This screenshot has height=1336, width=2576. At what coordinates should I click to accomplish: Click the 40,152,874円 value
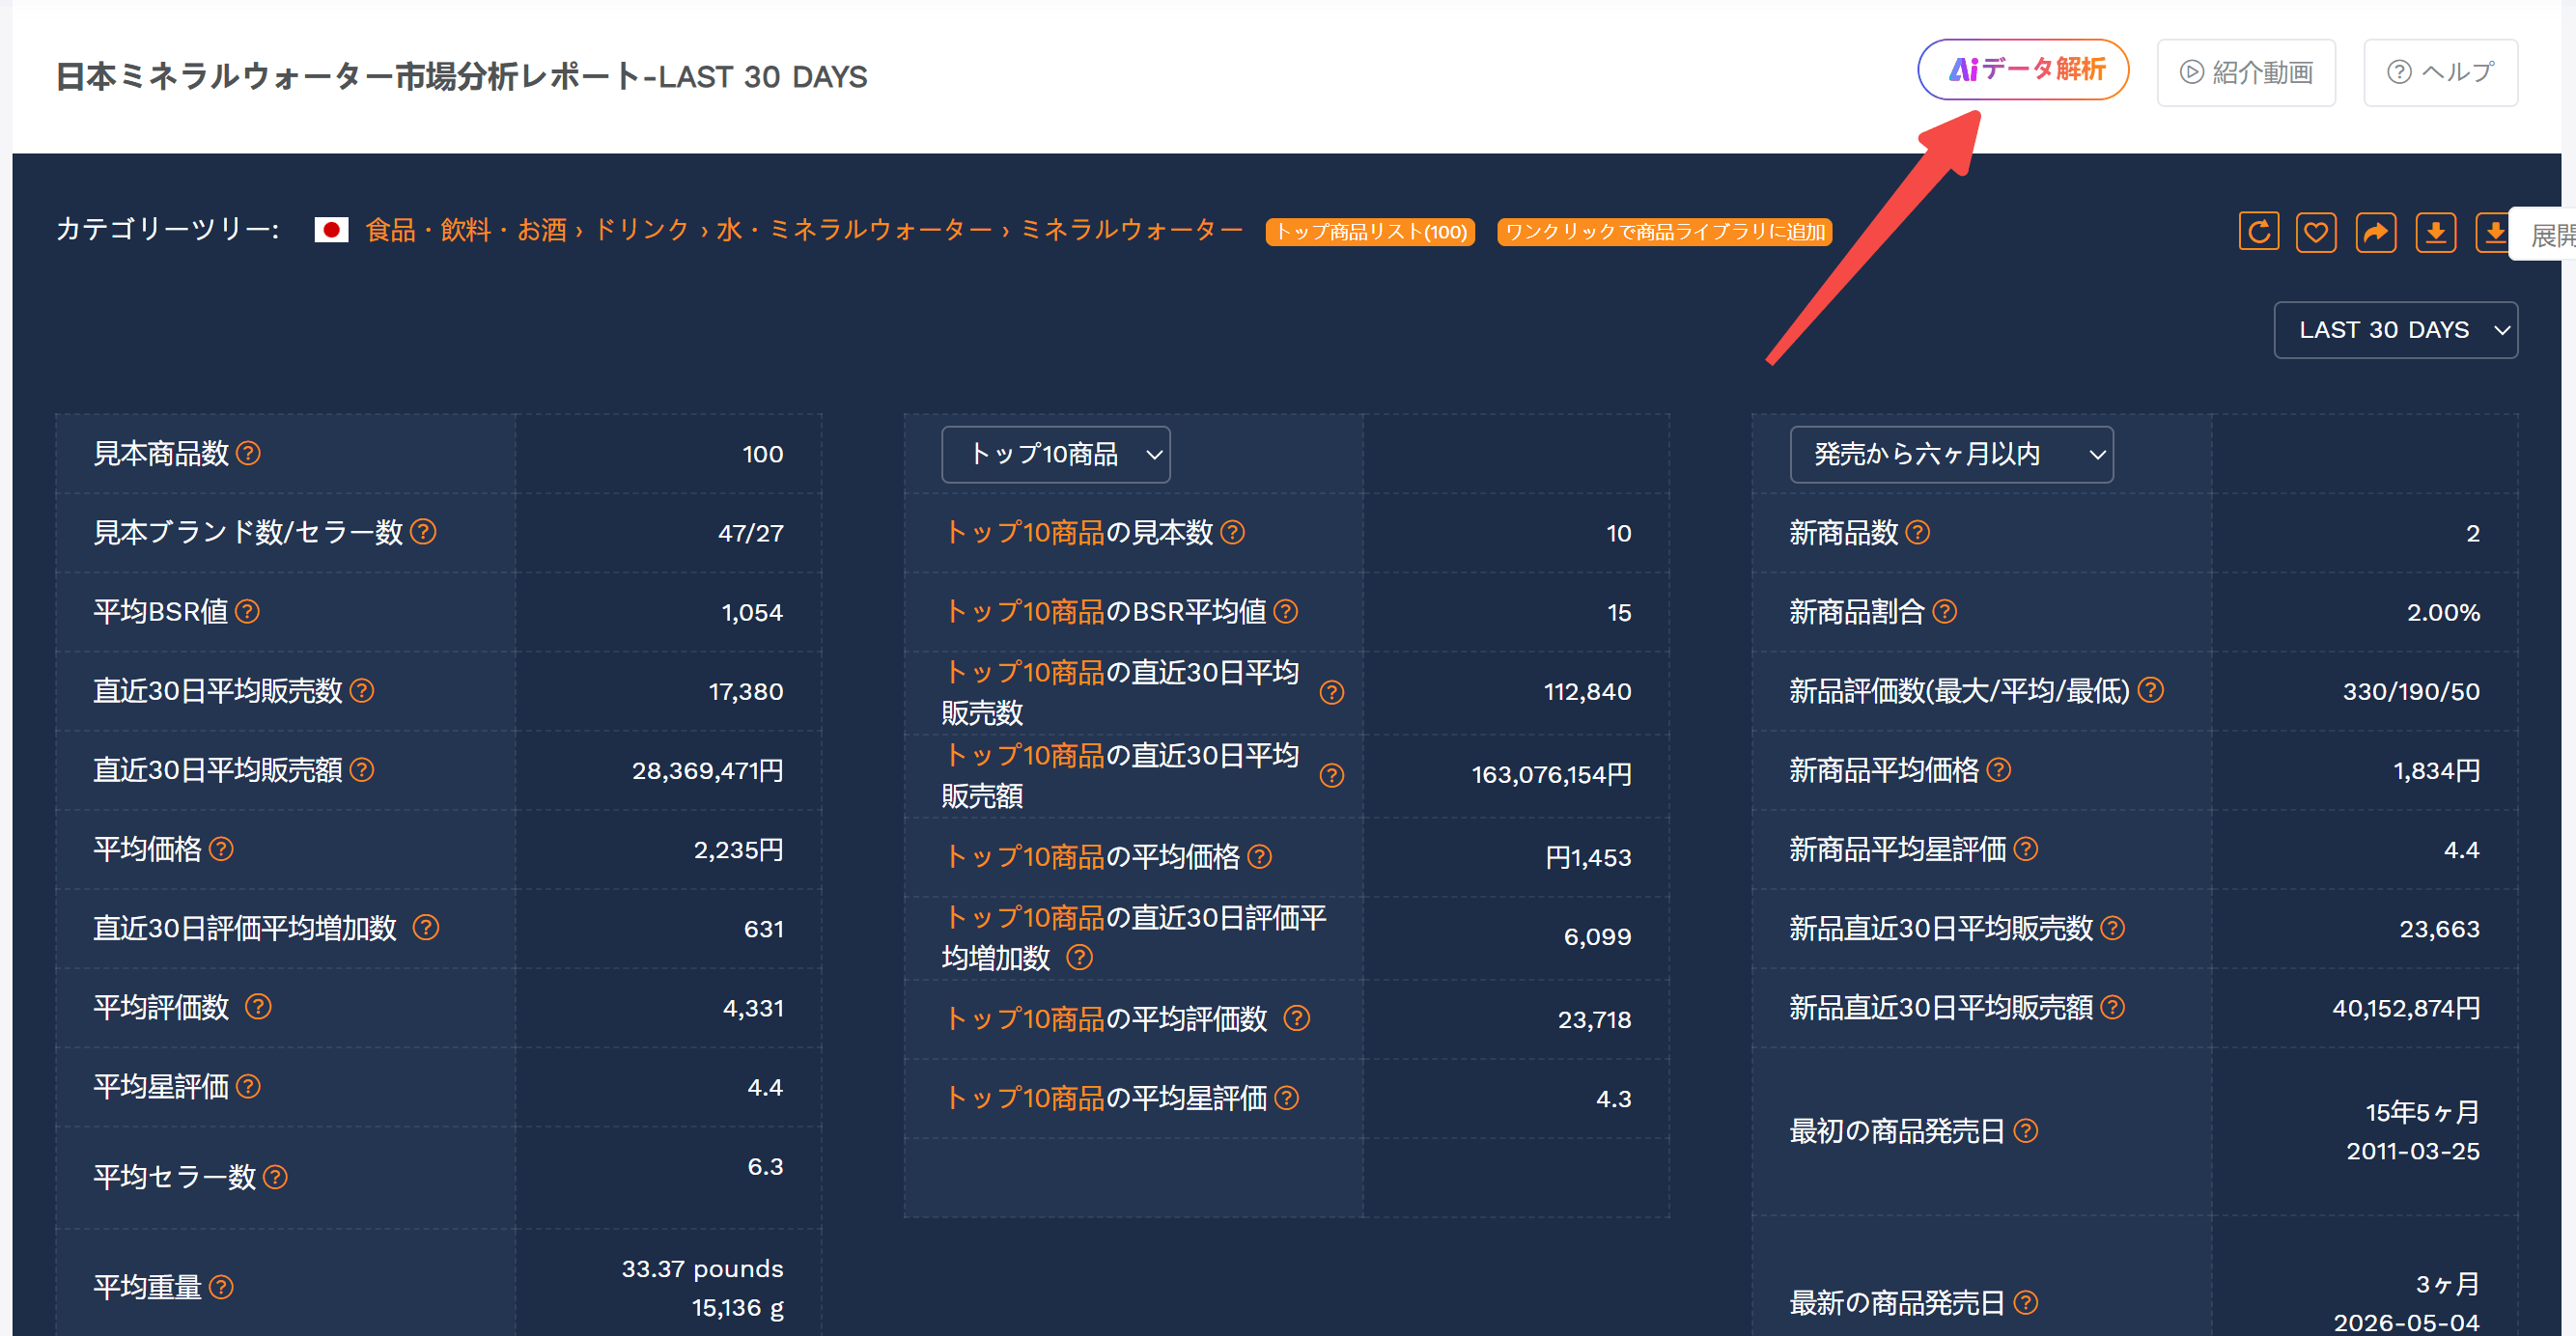click(2406, 1008)
